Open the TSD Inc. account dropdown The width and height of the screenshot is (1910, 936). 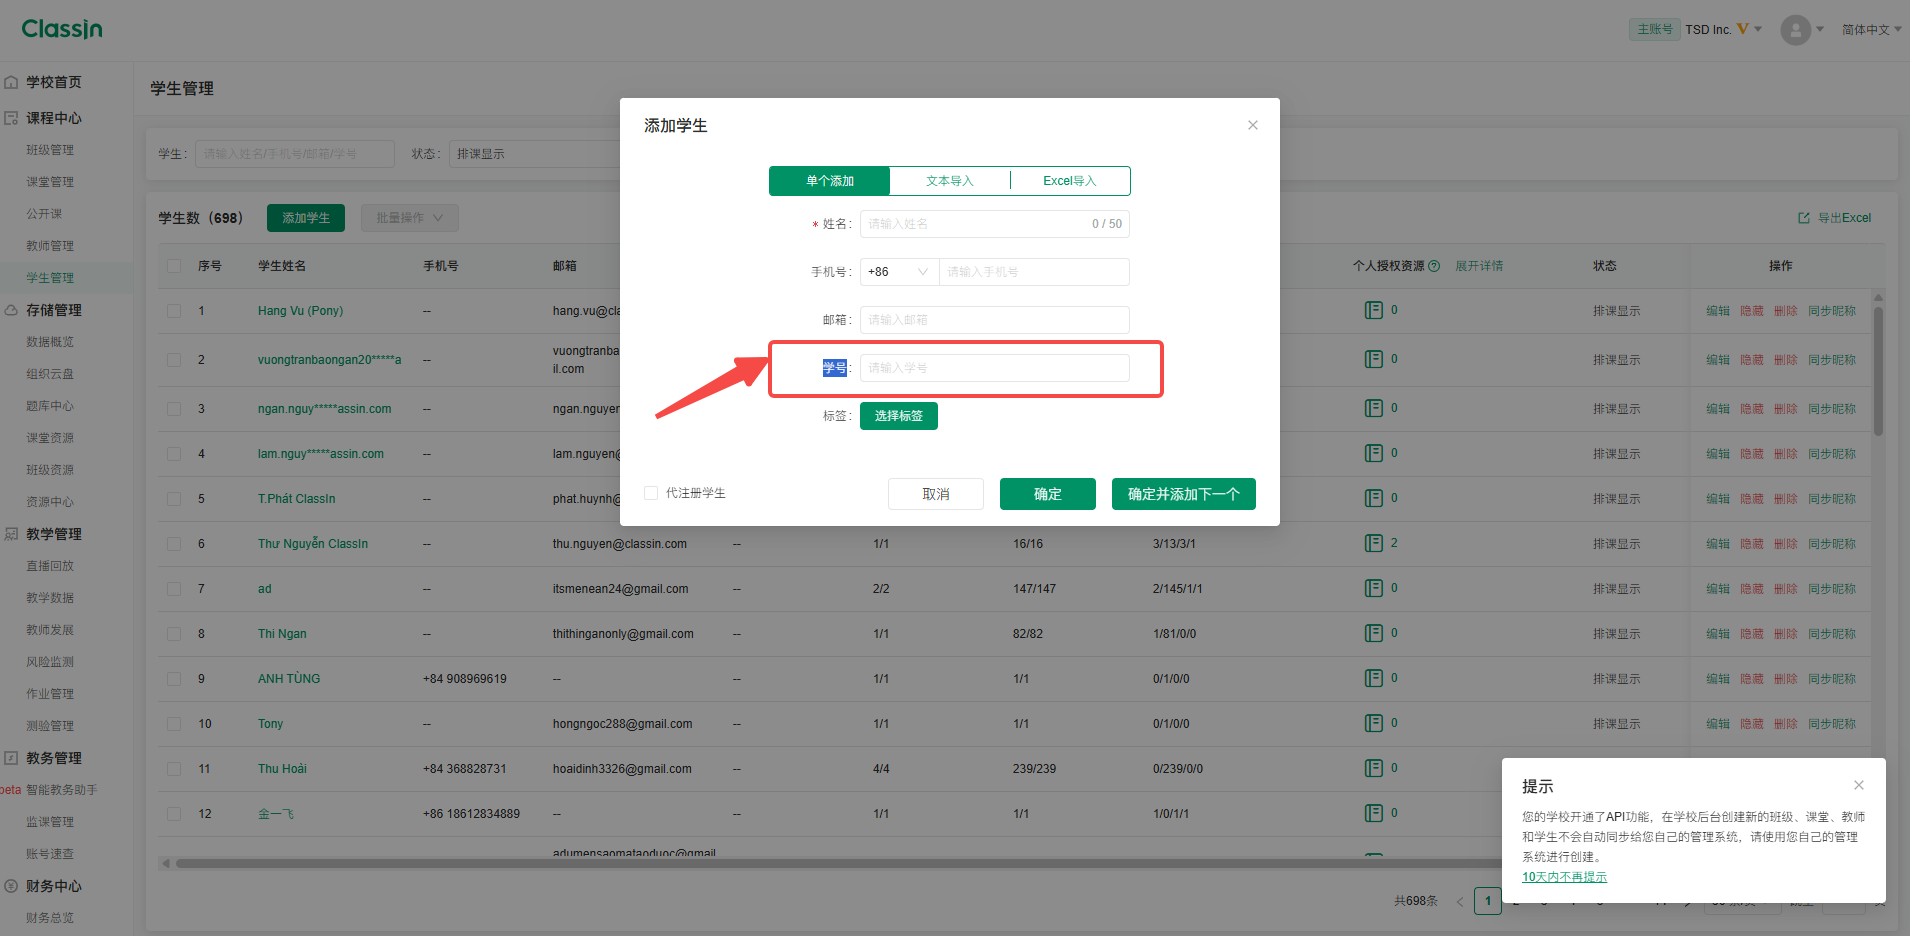1723,30
